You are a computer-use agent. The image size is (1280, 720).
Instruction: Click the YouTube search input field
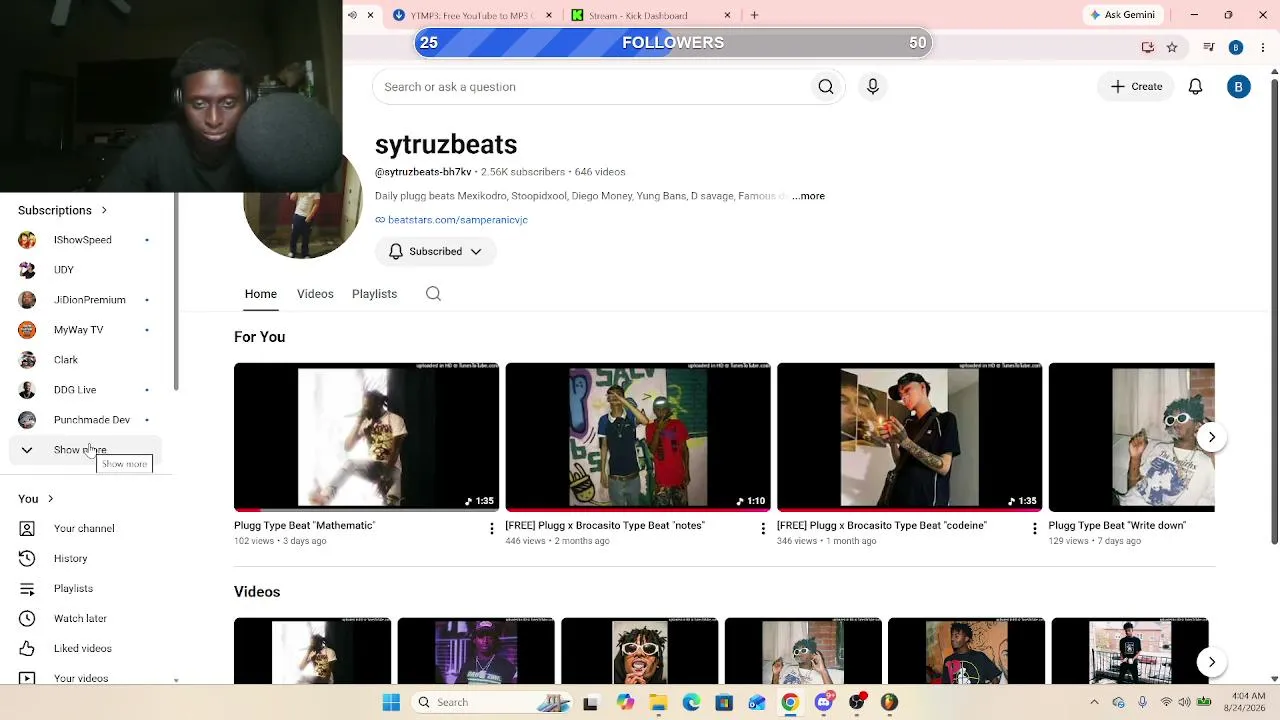[x=590, y=87]
